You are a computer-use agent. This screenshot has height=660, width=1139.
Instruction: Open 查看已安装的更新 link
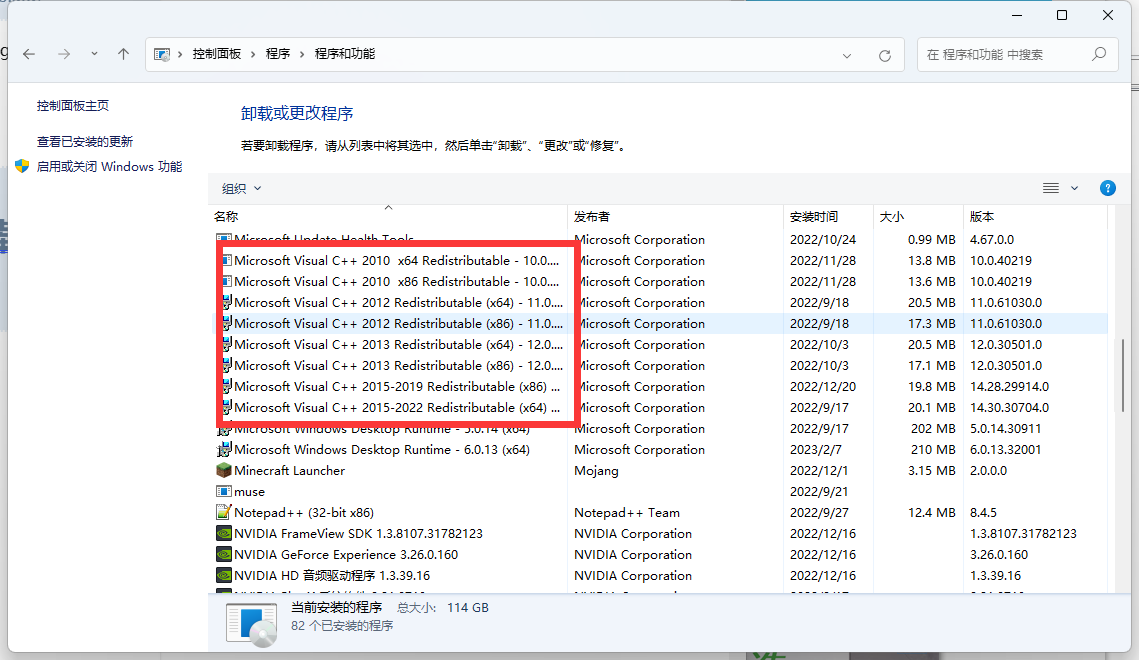point(85,142)
